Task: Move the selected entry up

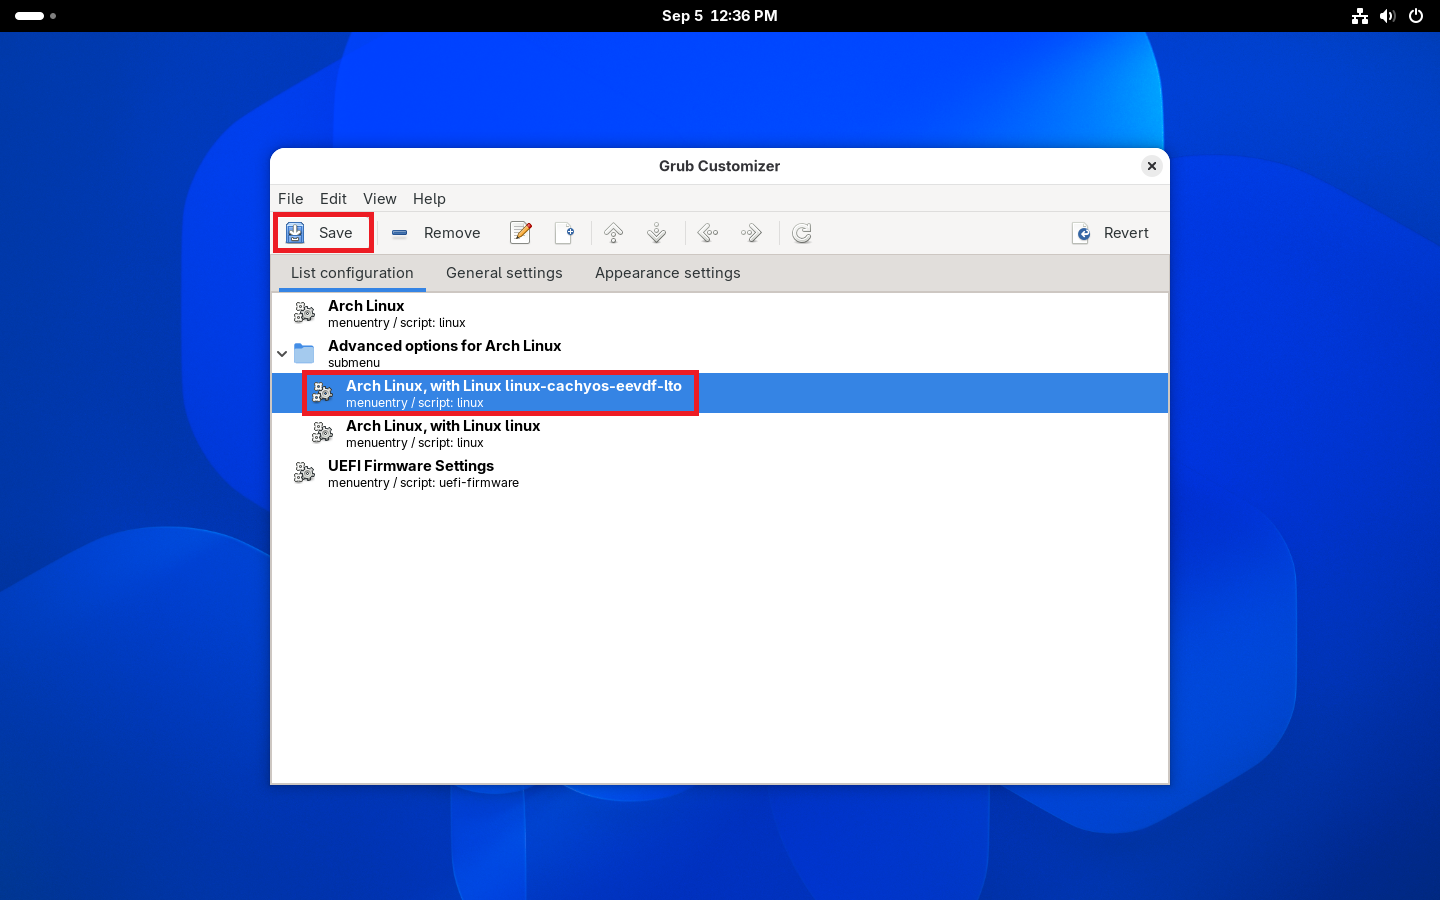Action: [x=614, y=233]
